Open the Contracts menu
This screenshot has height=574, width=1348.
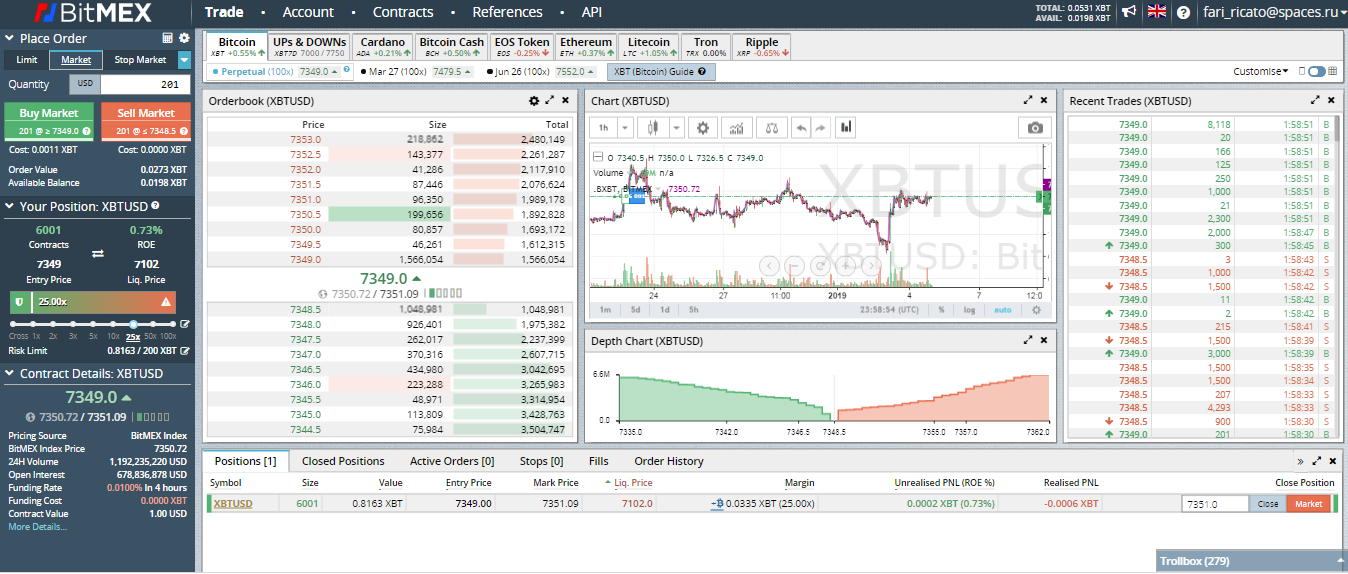click(x=403, y=12)
